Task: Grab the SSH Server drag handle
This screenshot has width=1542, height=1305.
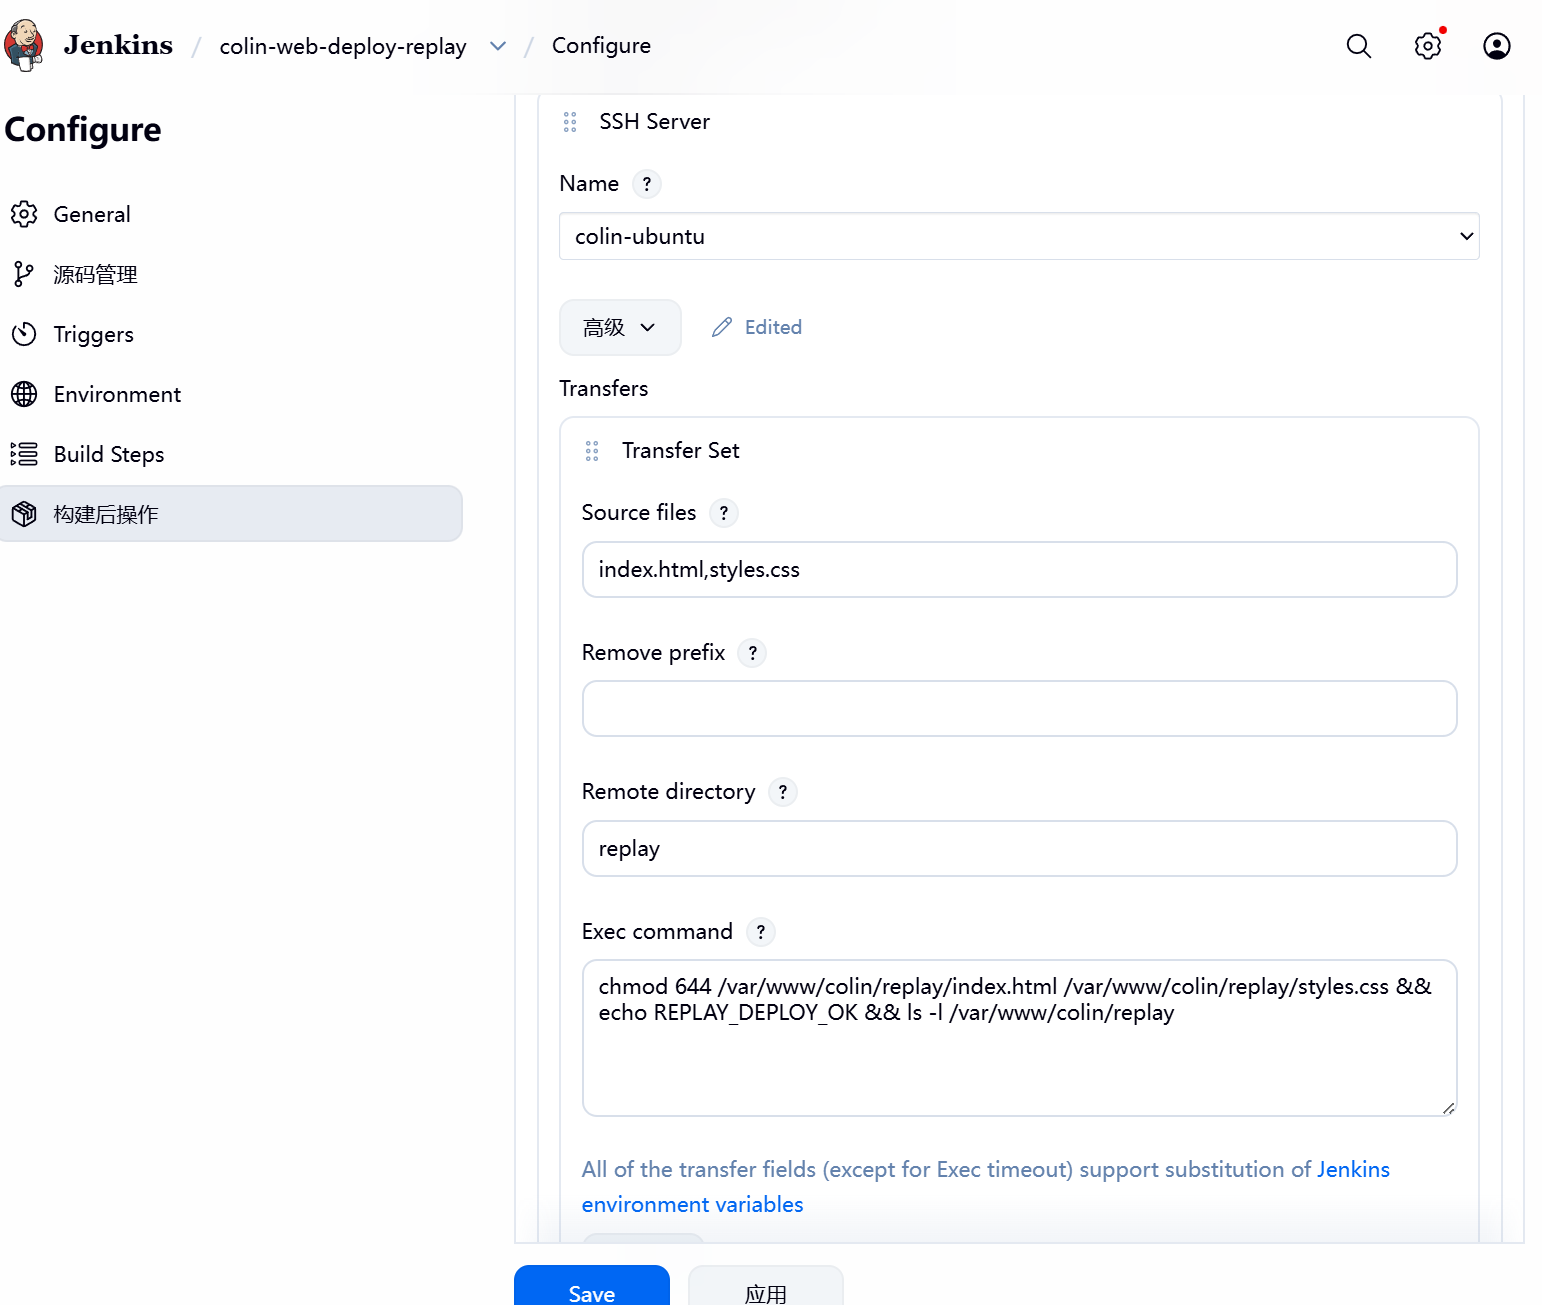Action: tap(570, 122)
